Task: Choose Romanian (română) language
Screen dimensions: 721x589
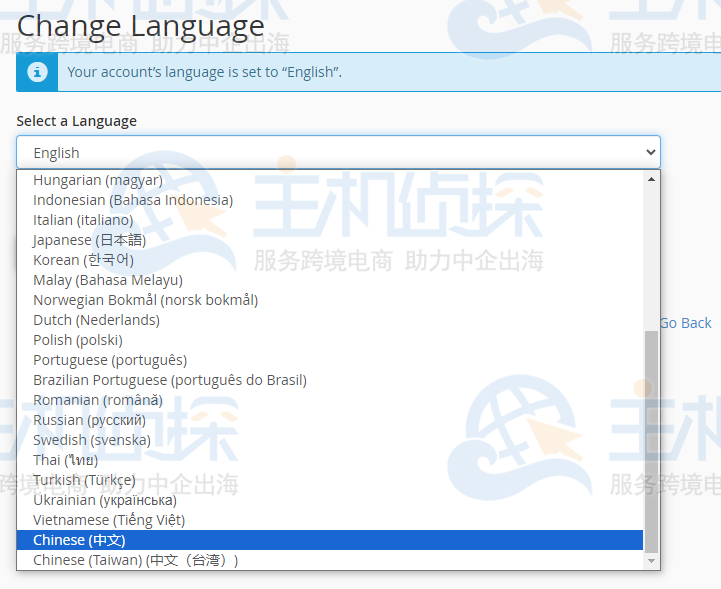Action: pos(330,400)
